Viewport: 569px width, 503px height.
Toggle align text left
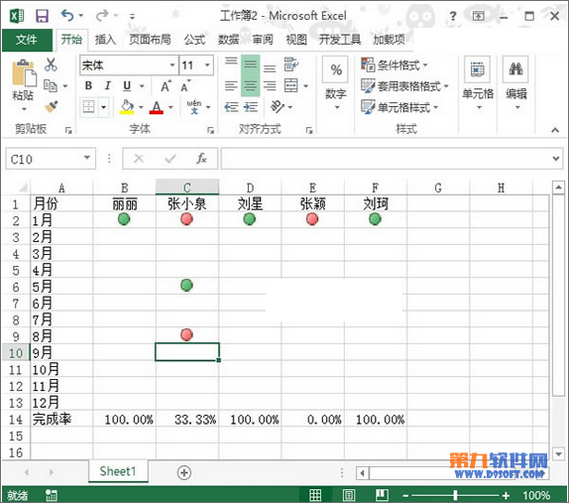click(231, 86)
